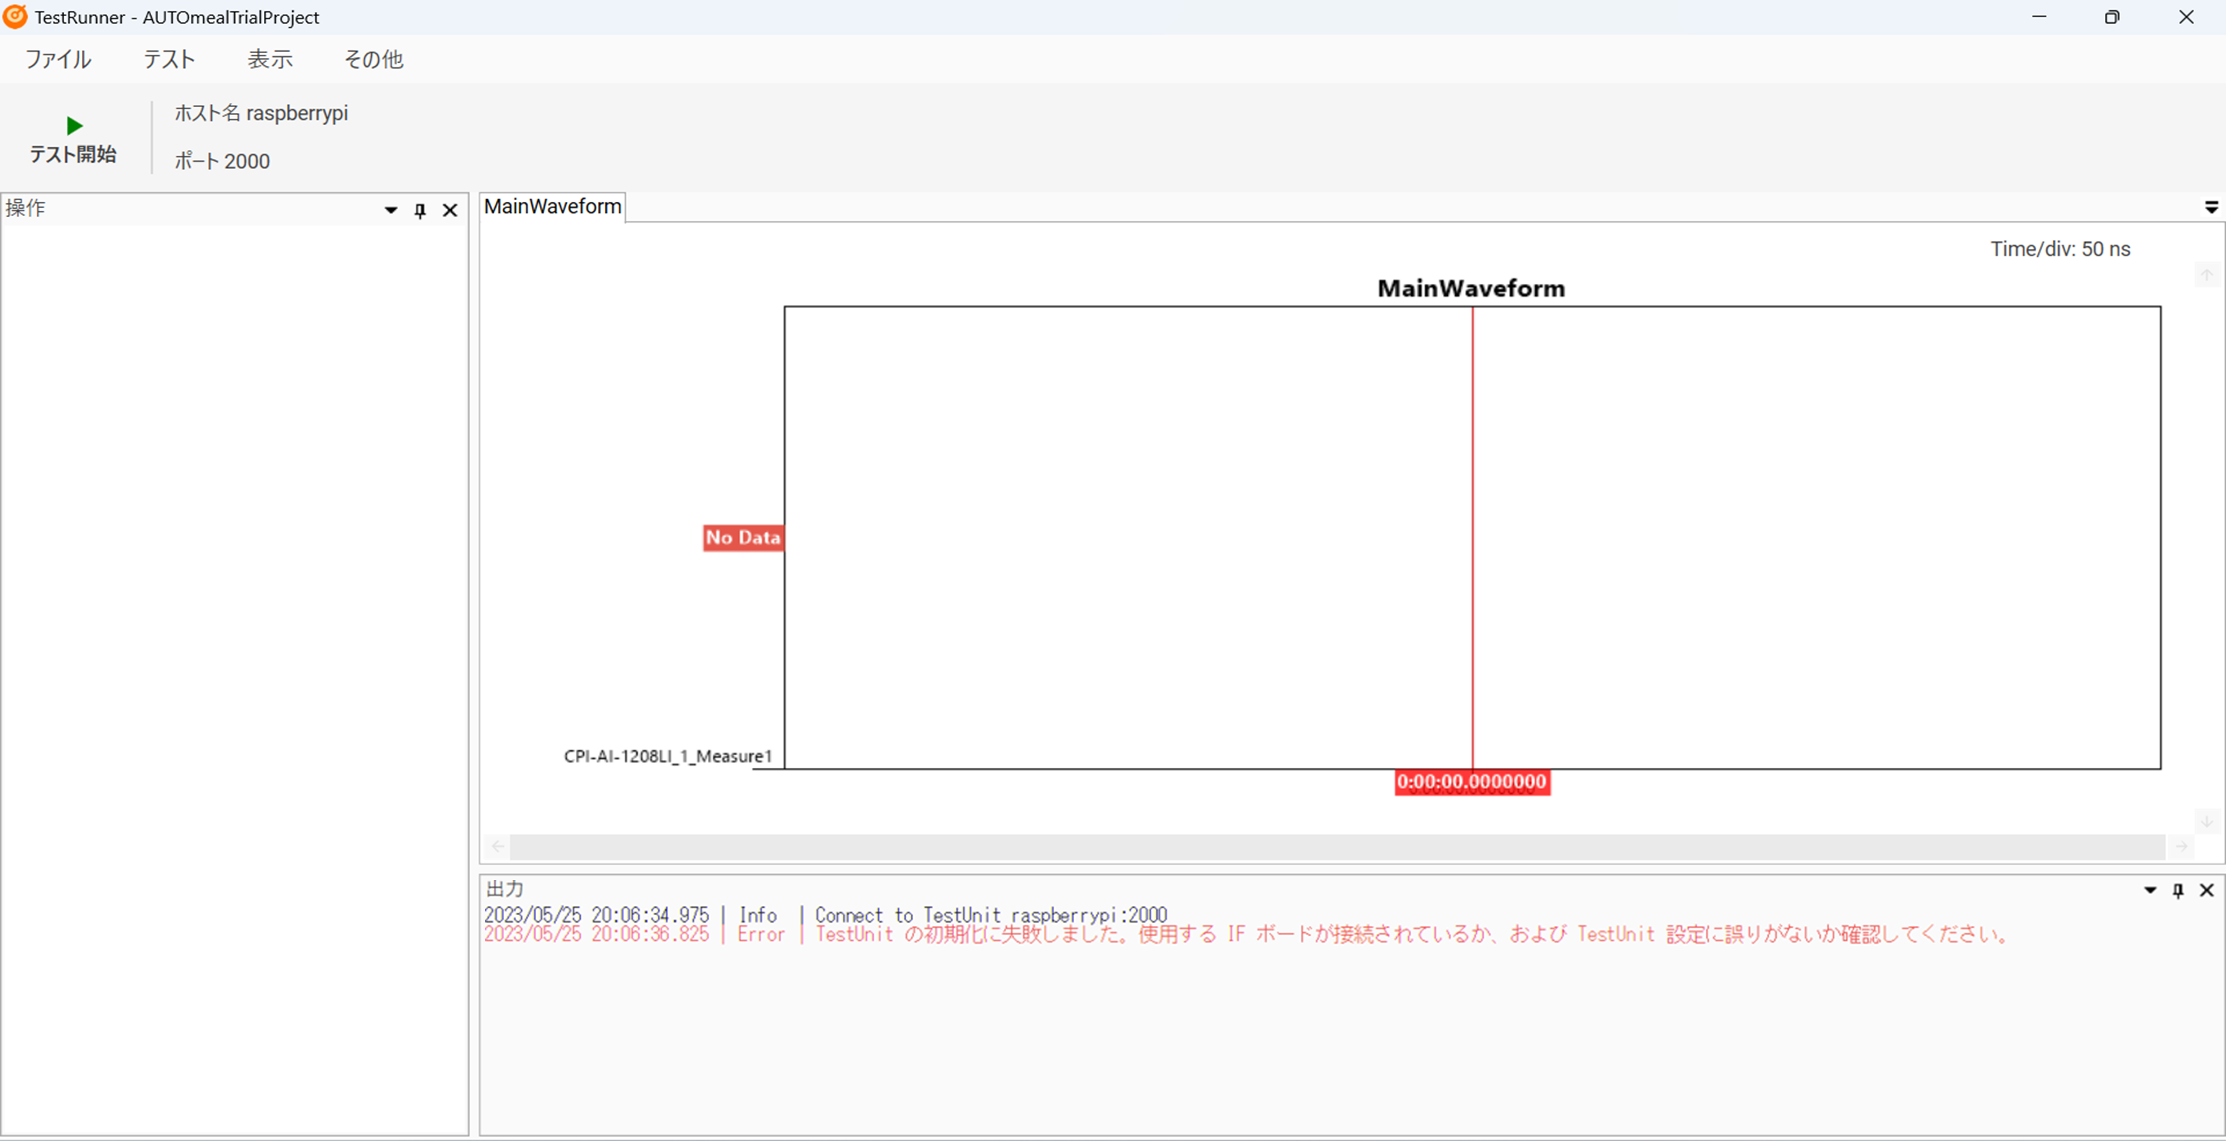Toggle the auto-hide pin on the 出力 panel
The width and height of the screenshot is (2226, 1141).
2178,890
